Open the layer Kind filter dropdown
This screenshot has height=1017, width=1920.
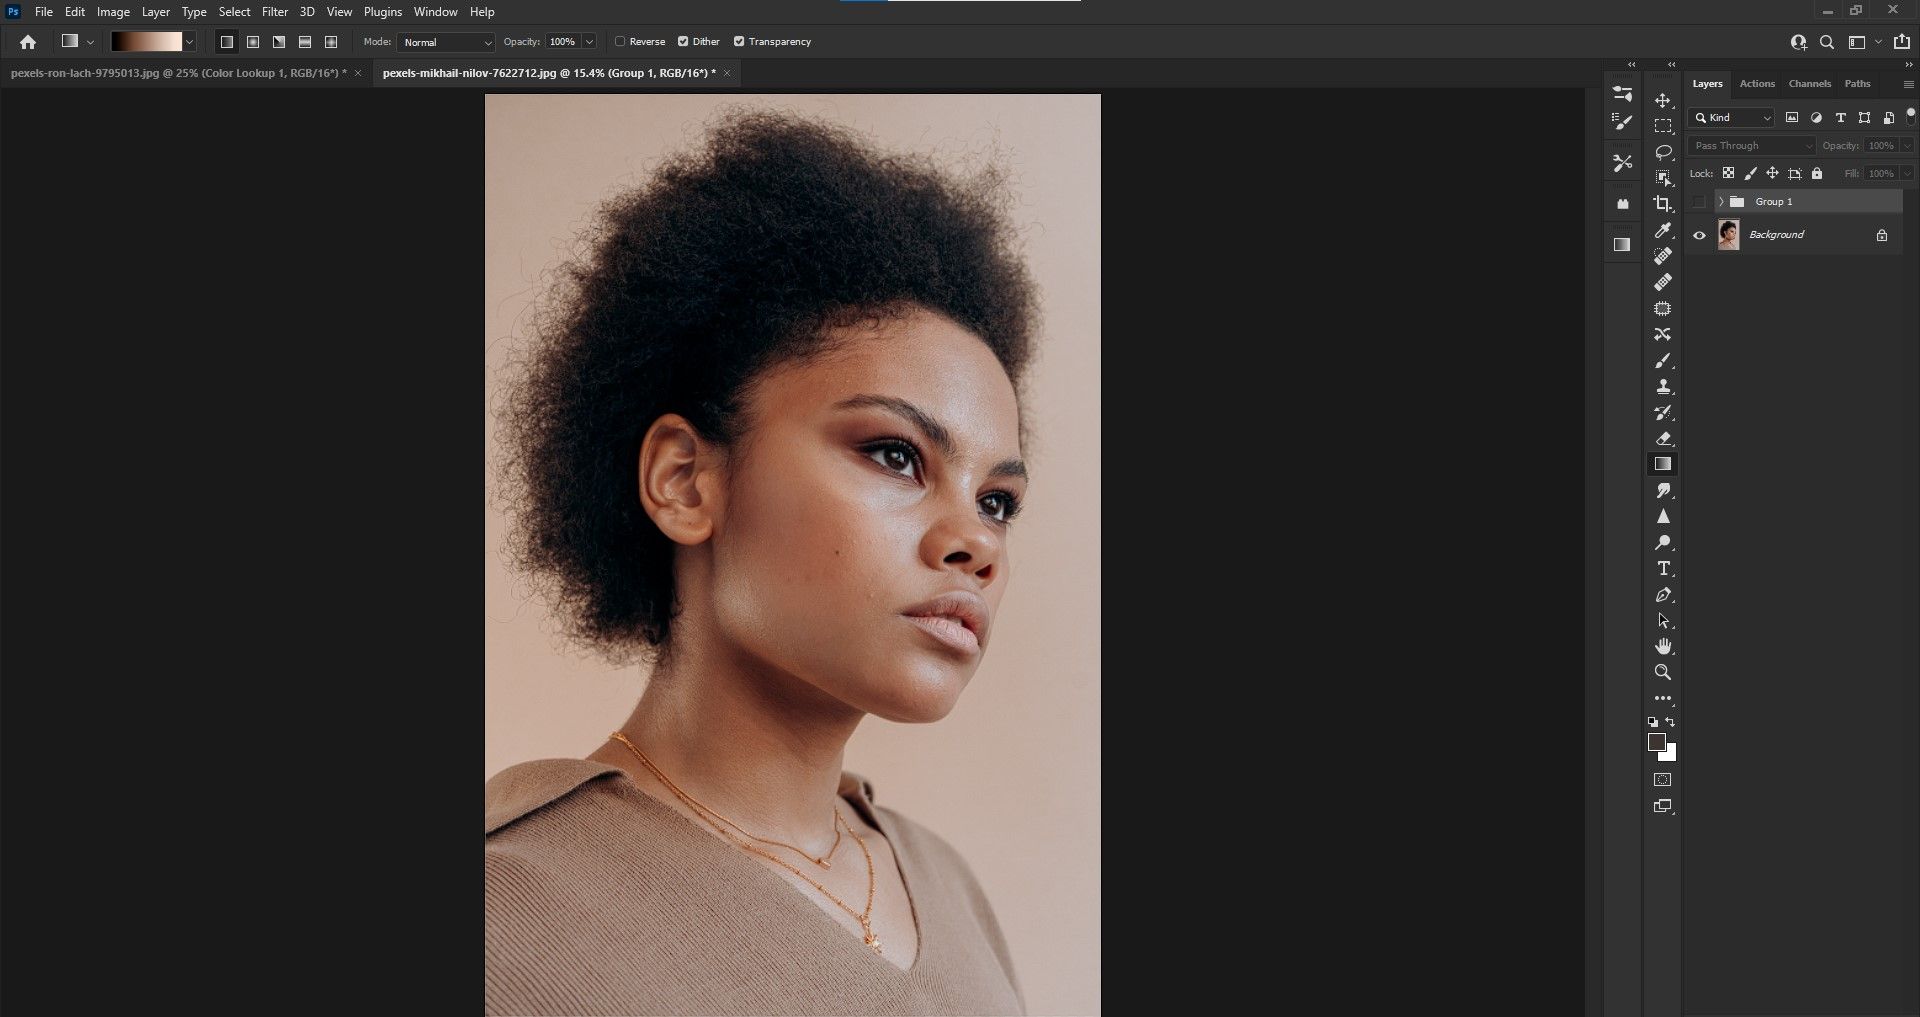click(x=1731, y=118)
